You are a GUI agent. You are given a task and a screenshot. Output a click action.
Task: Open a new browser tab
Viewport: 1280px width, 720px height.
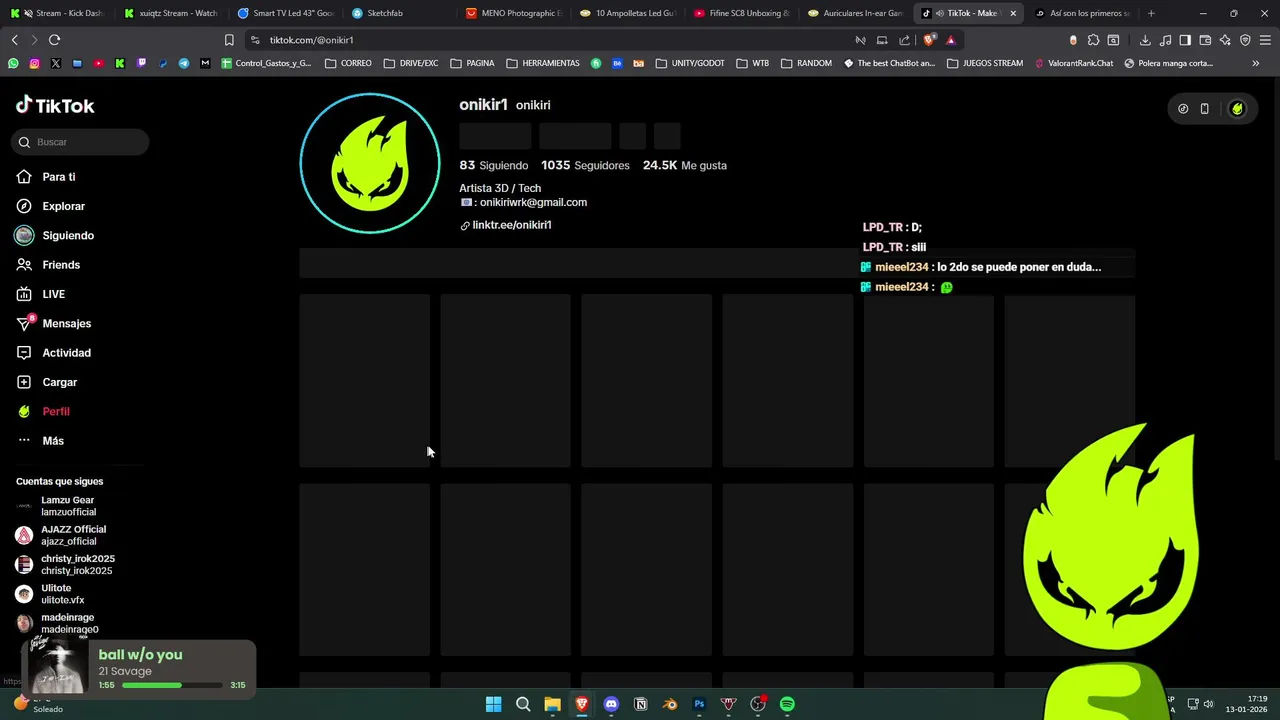[x=1151, y=13]
